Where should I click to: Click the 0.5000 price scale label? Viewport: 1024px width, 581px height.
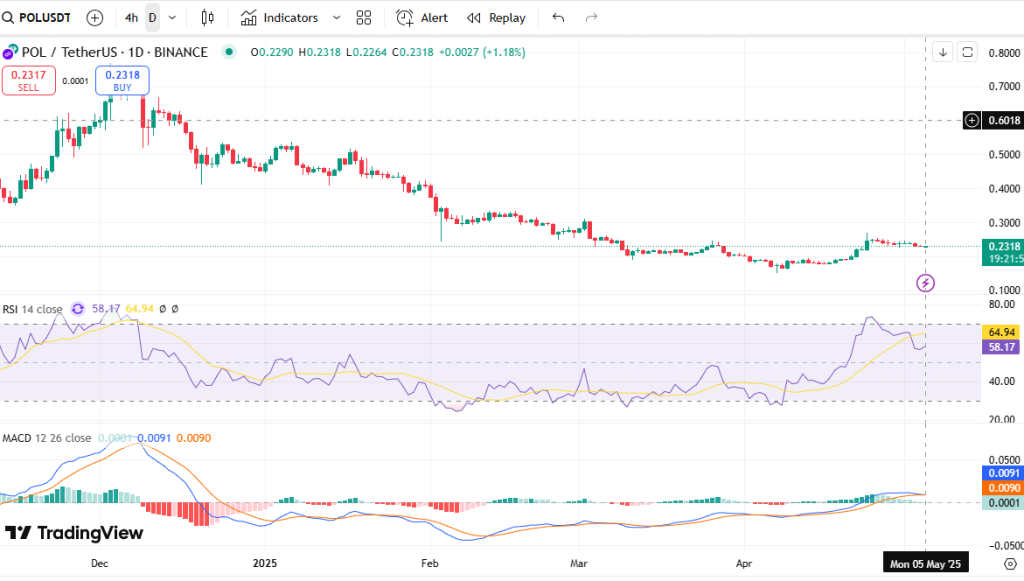click(x=1004, y=155)
